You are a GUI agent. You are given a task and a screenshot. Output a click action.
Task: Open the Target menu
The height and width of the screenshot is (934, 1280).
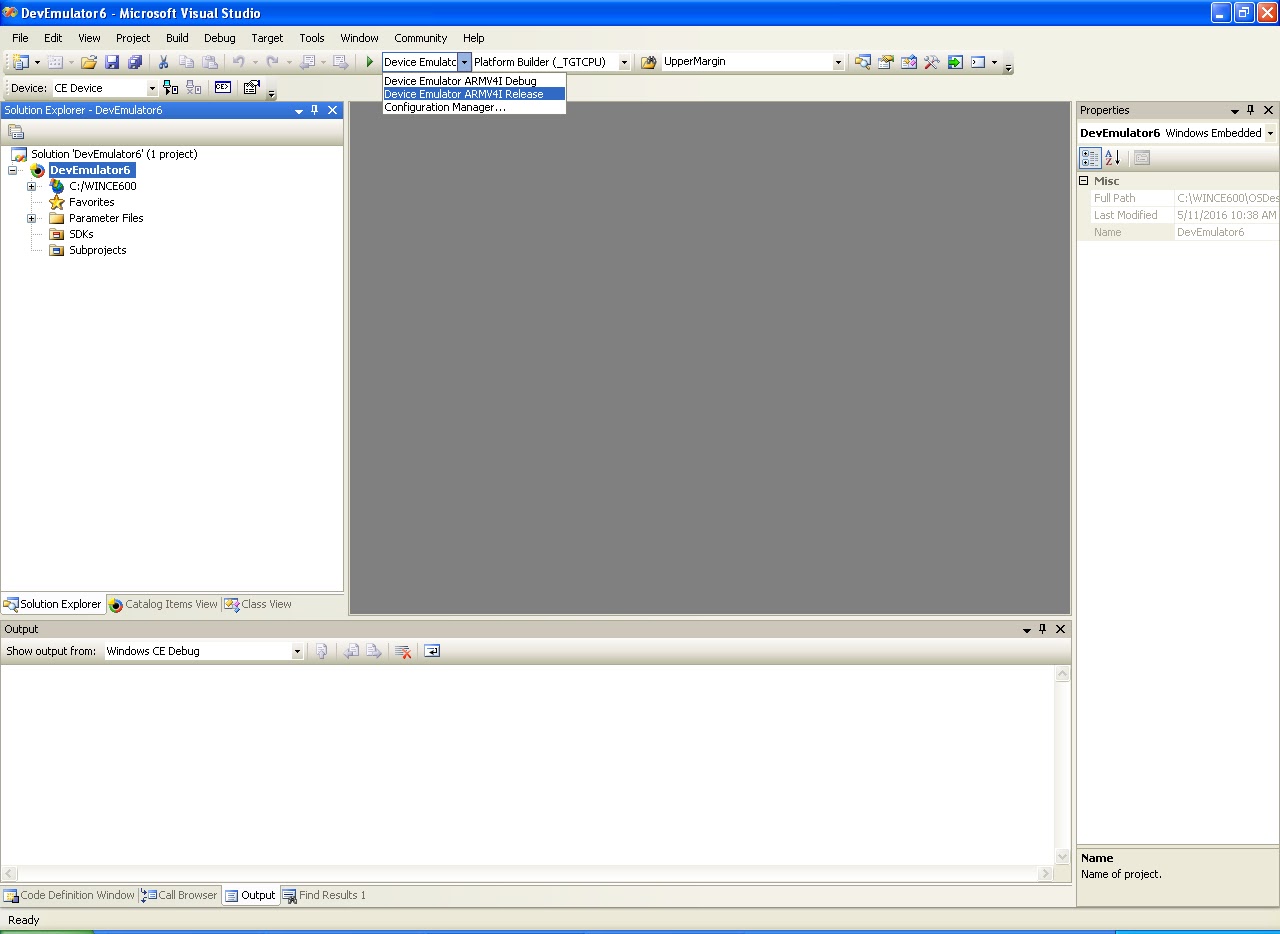point(267,38)
